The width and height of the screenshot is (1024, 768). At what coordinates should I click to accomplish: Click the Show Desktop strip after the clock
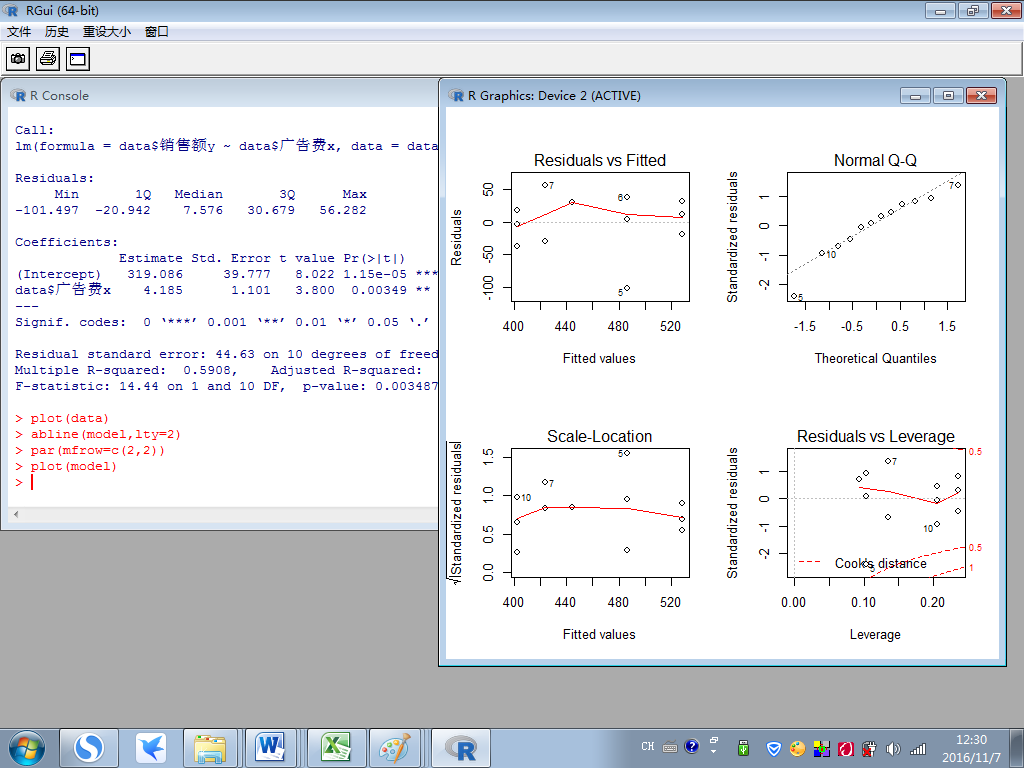(x=1019, y=748)
